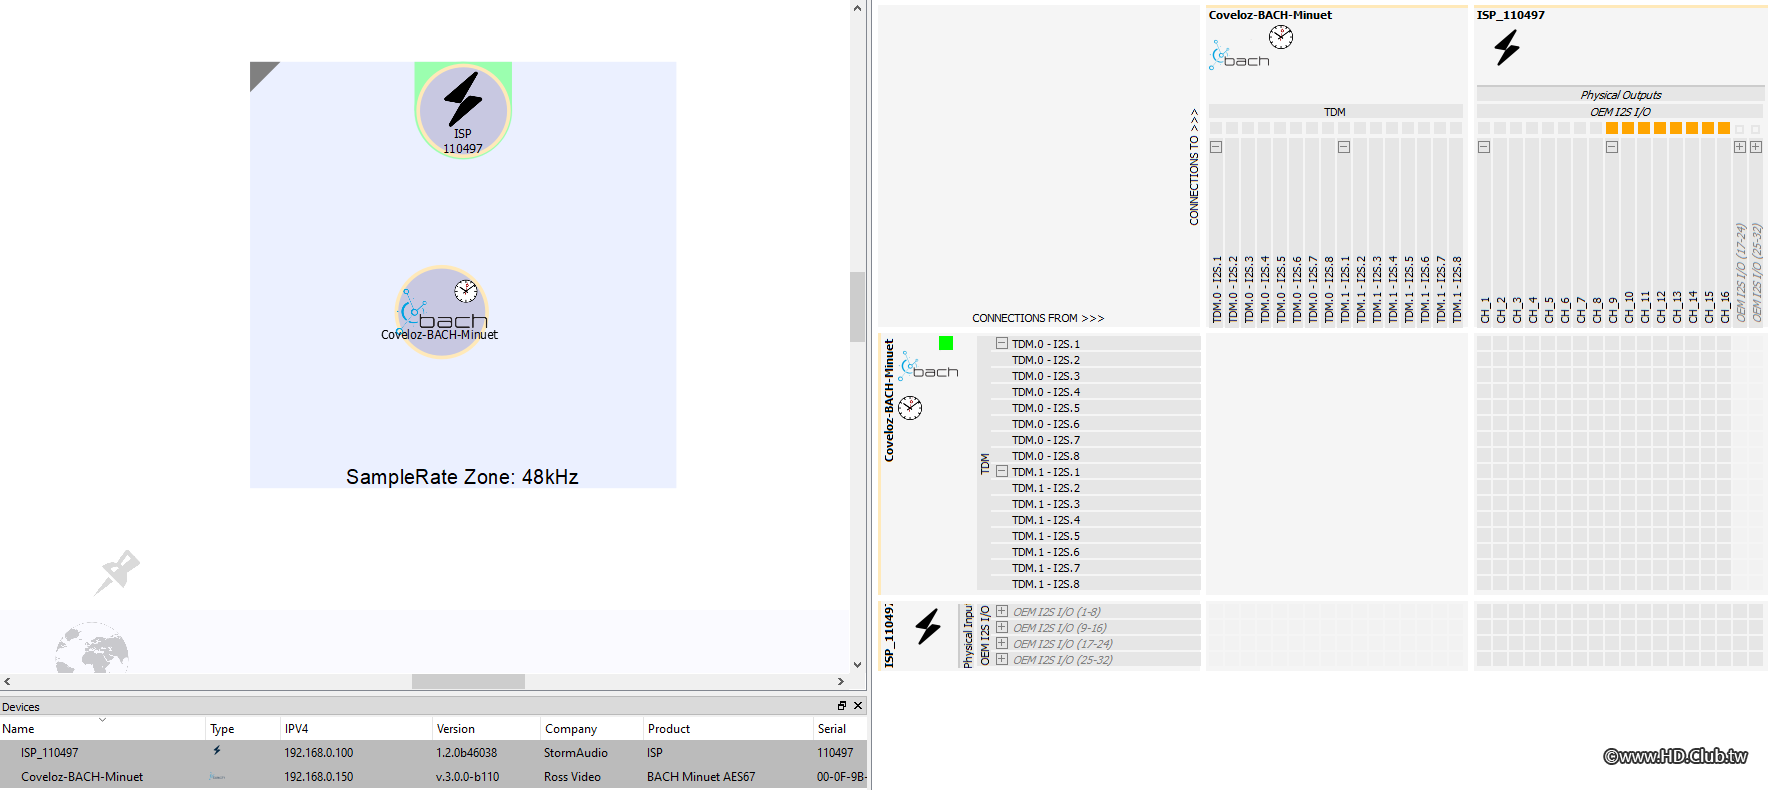Select the TDM.1 - I2S.8 source row
Image resolution: width=1770 pixels, height=790 pixels.
click(1097, 584)
